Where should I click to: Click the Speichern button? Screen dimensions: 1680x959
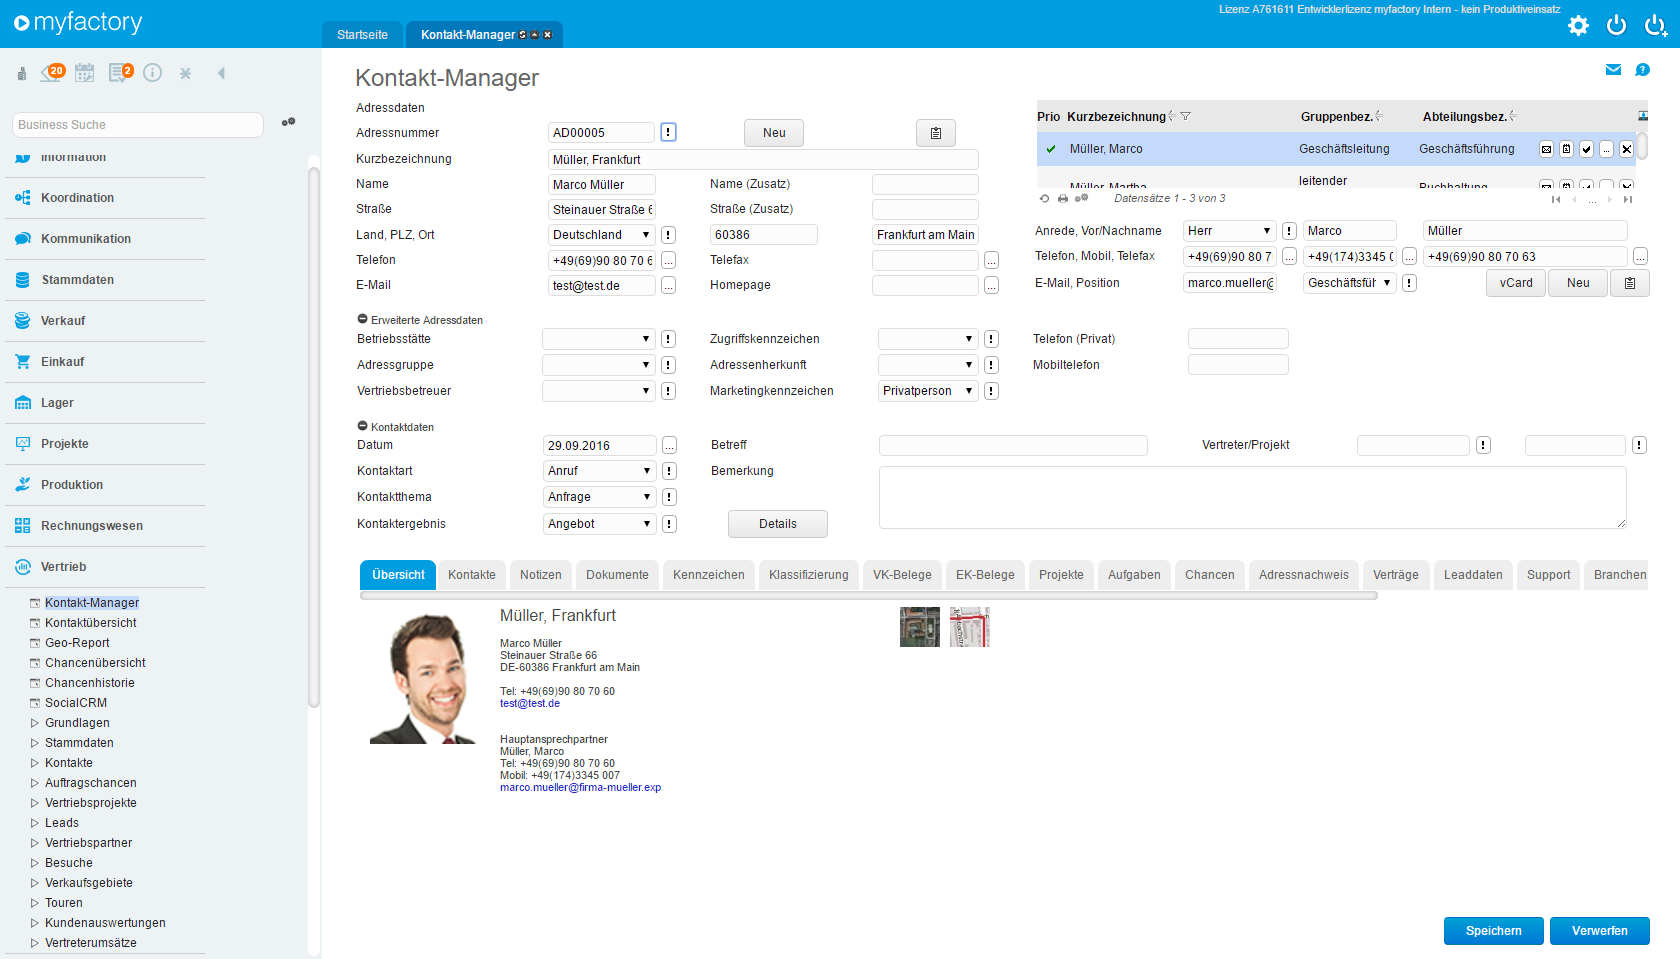1493,931
